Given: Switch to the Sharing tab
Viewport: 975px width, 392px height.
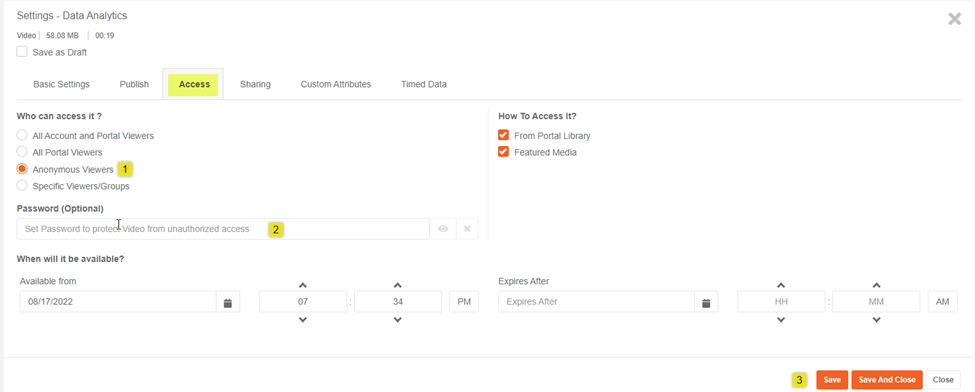Looking at the screenshot, I should 256,84.
